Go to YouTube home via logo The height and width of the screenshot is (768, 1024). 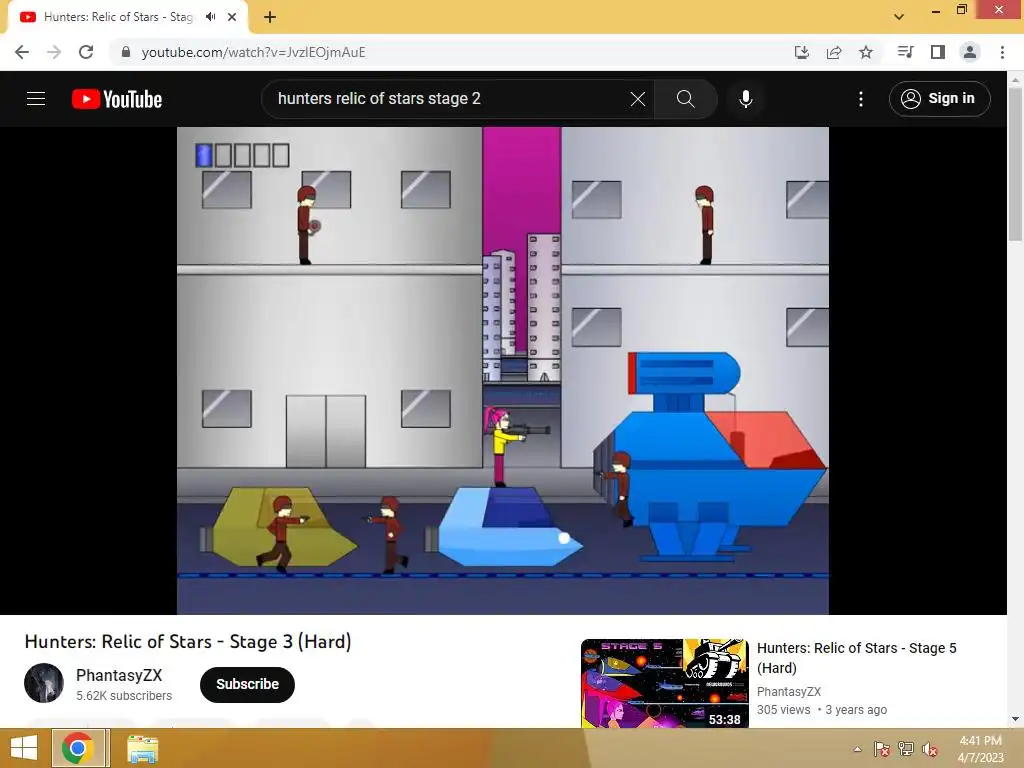117,99
